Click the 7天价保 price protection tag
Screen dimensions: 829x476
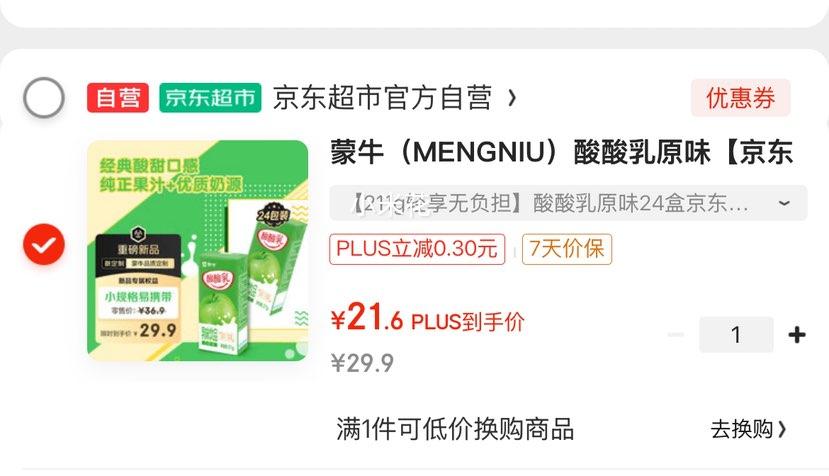[567, 249]
